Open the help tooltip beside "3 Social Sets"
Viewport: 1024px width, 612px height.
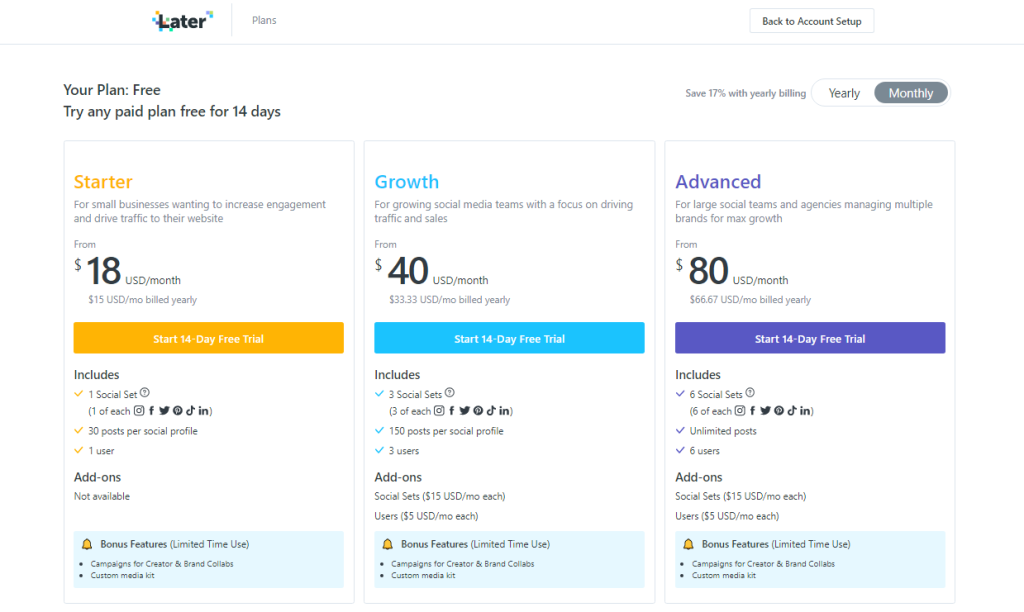coord(450,393)
